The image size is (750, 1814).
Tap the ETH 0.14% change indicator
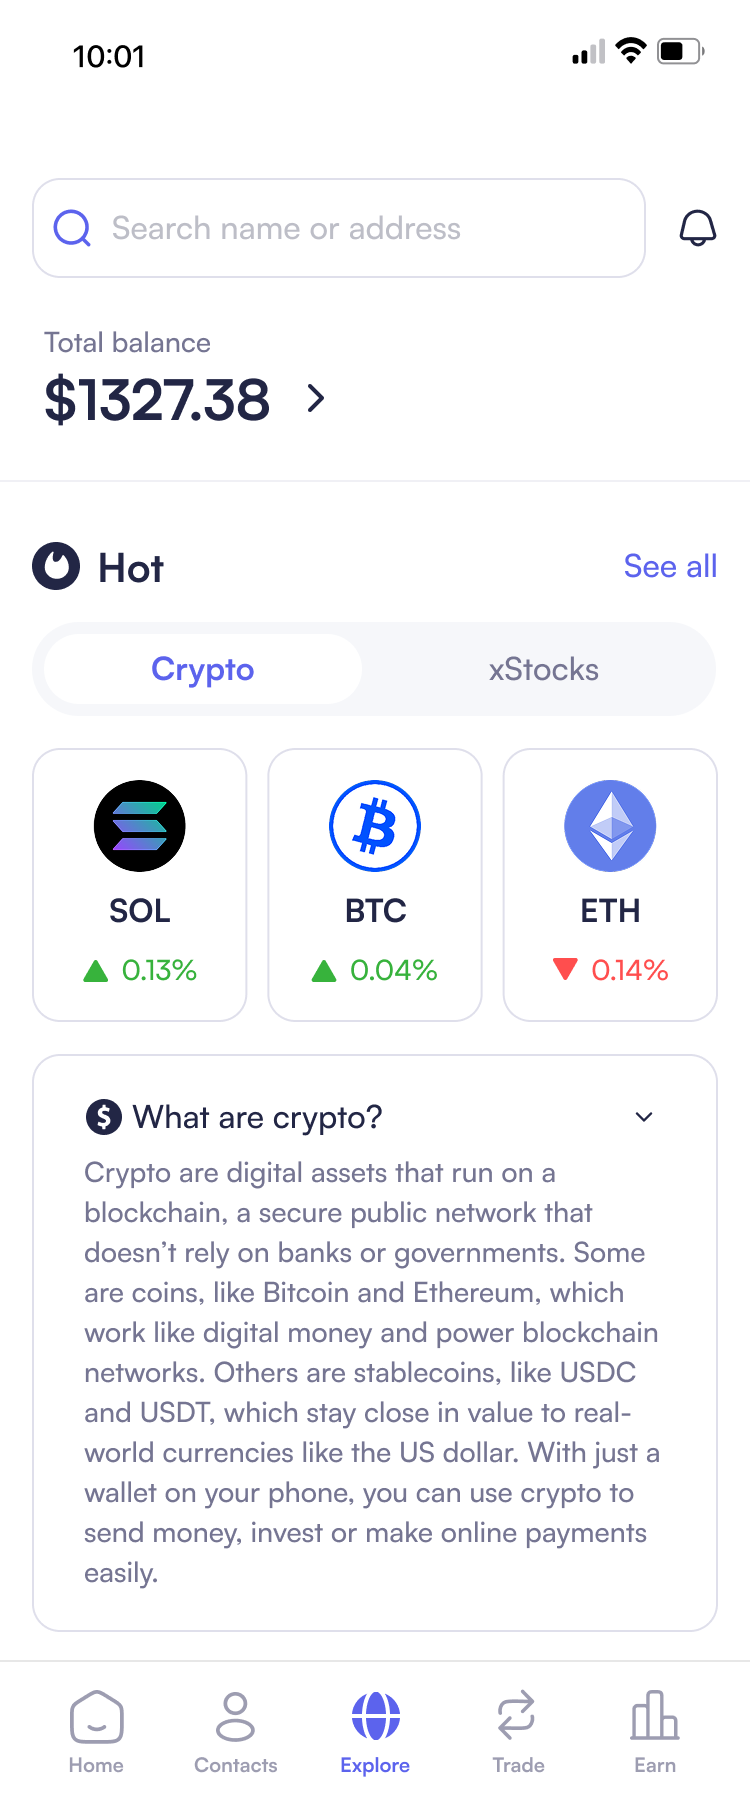(611, 970)
